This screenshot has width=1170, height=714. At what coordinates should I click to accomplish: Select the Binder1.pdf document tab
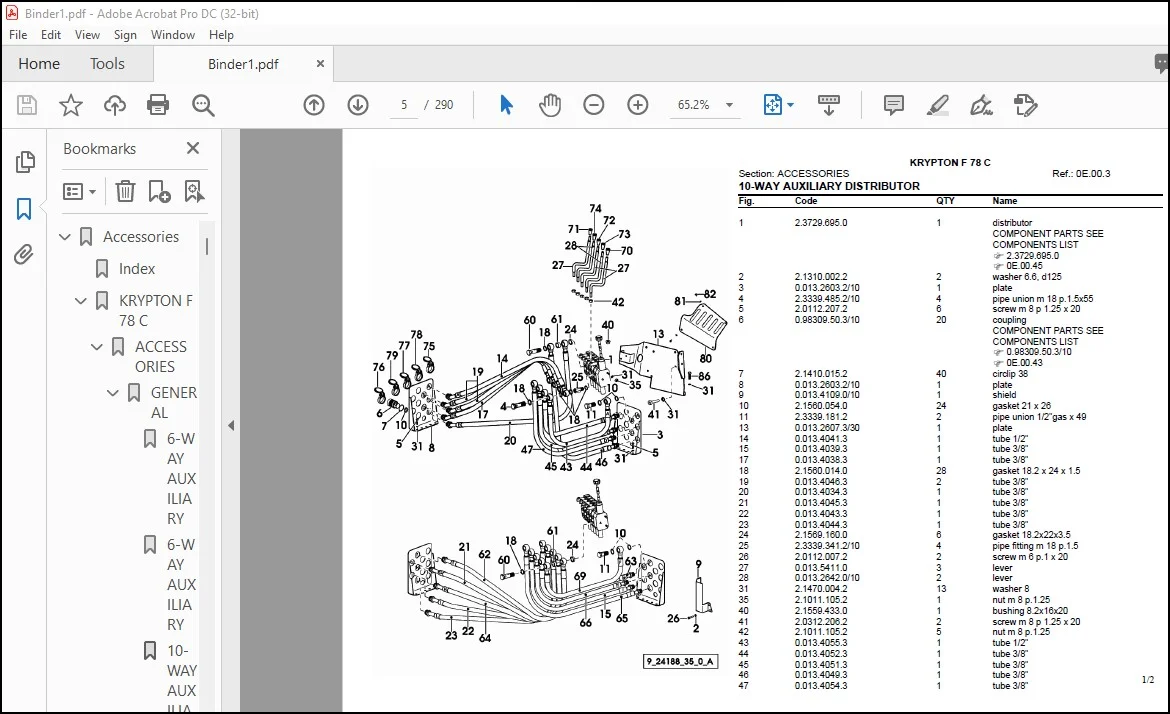[x=243, y=64]
